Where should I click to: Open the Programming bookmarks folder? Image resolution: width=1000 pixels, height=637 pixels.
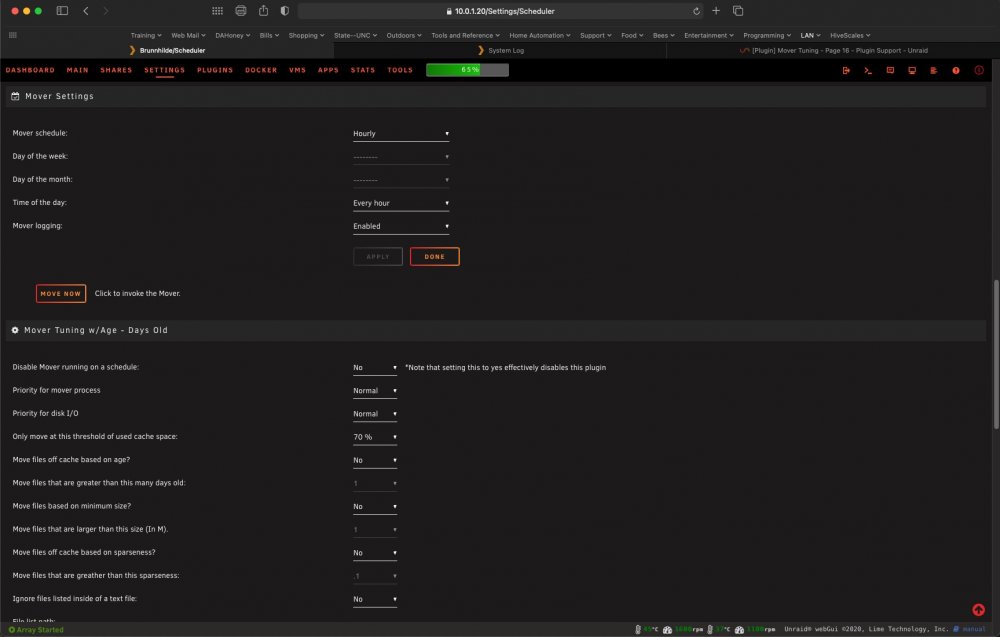click(767, 35)
